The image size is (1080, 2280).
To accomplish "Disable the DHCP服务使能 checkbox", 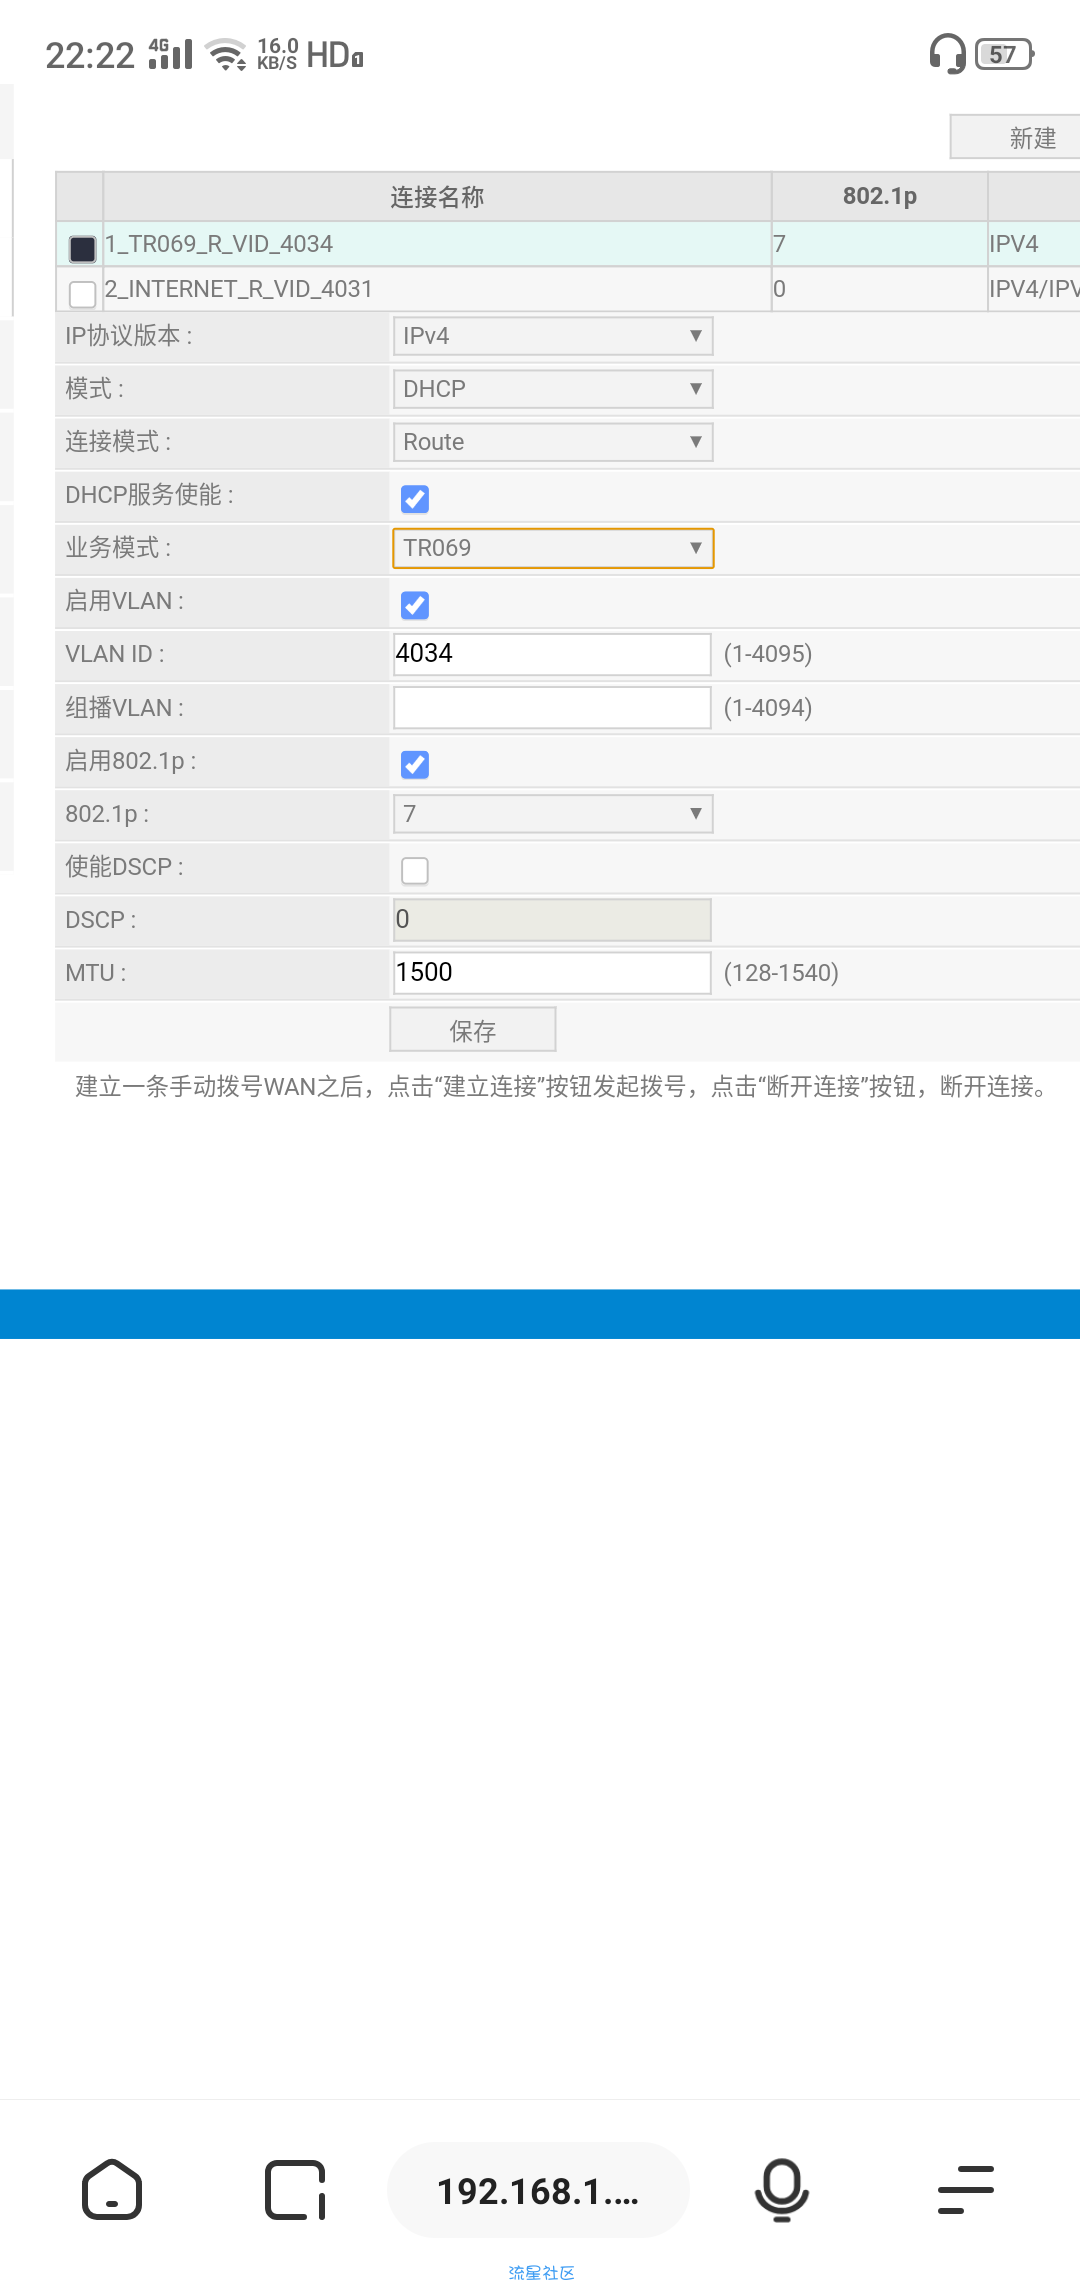I will coord(415,499).
